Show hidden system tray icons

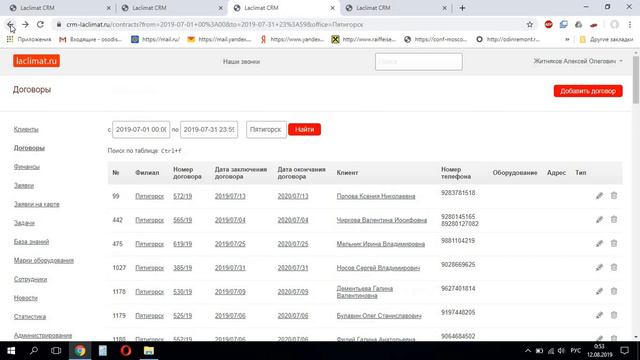(527, 351)
